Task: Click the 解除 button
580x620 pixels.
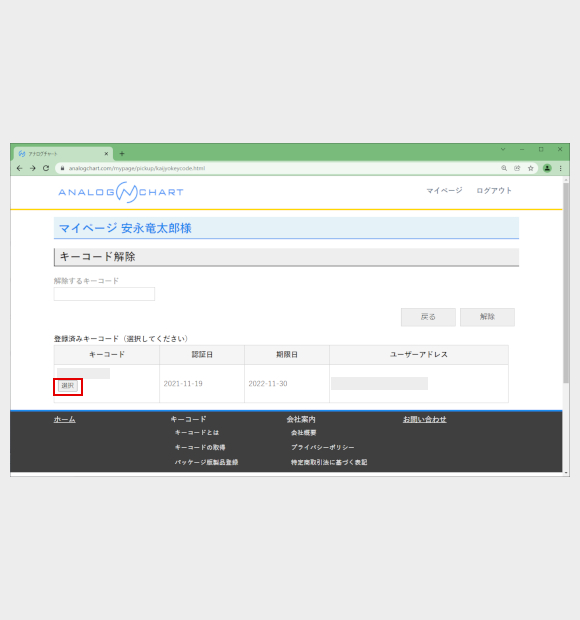Action: coord(487,317)
